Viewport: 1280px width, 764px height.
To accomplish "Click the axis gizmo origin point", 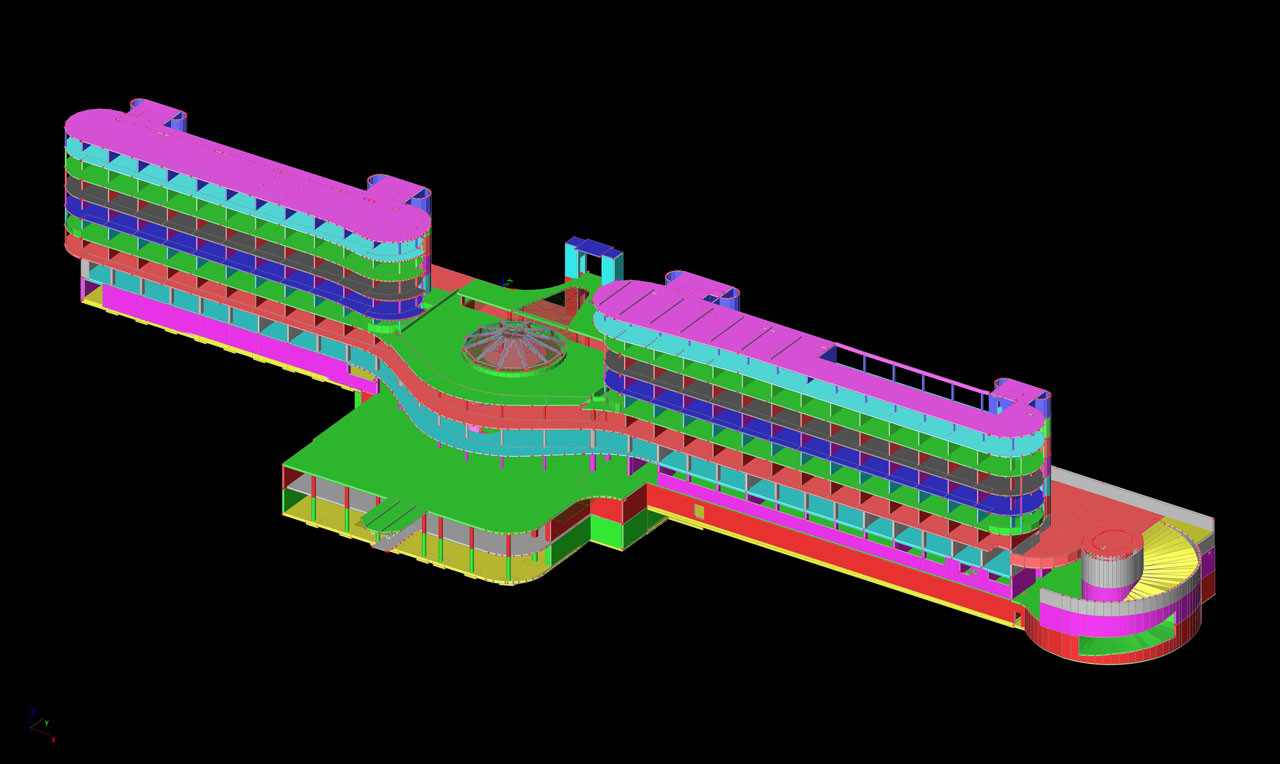I will (x=30, y=727).
